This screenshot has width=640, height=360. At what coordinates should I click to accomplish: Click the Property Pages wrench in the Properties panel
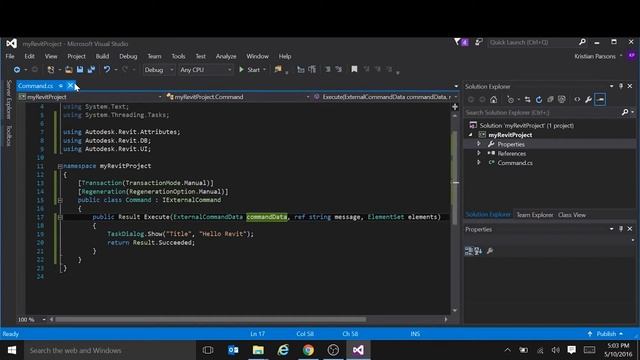point(490,251)
